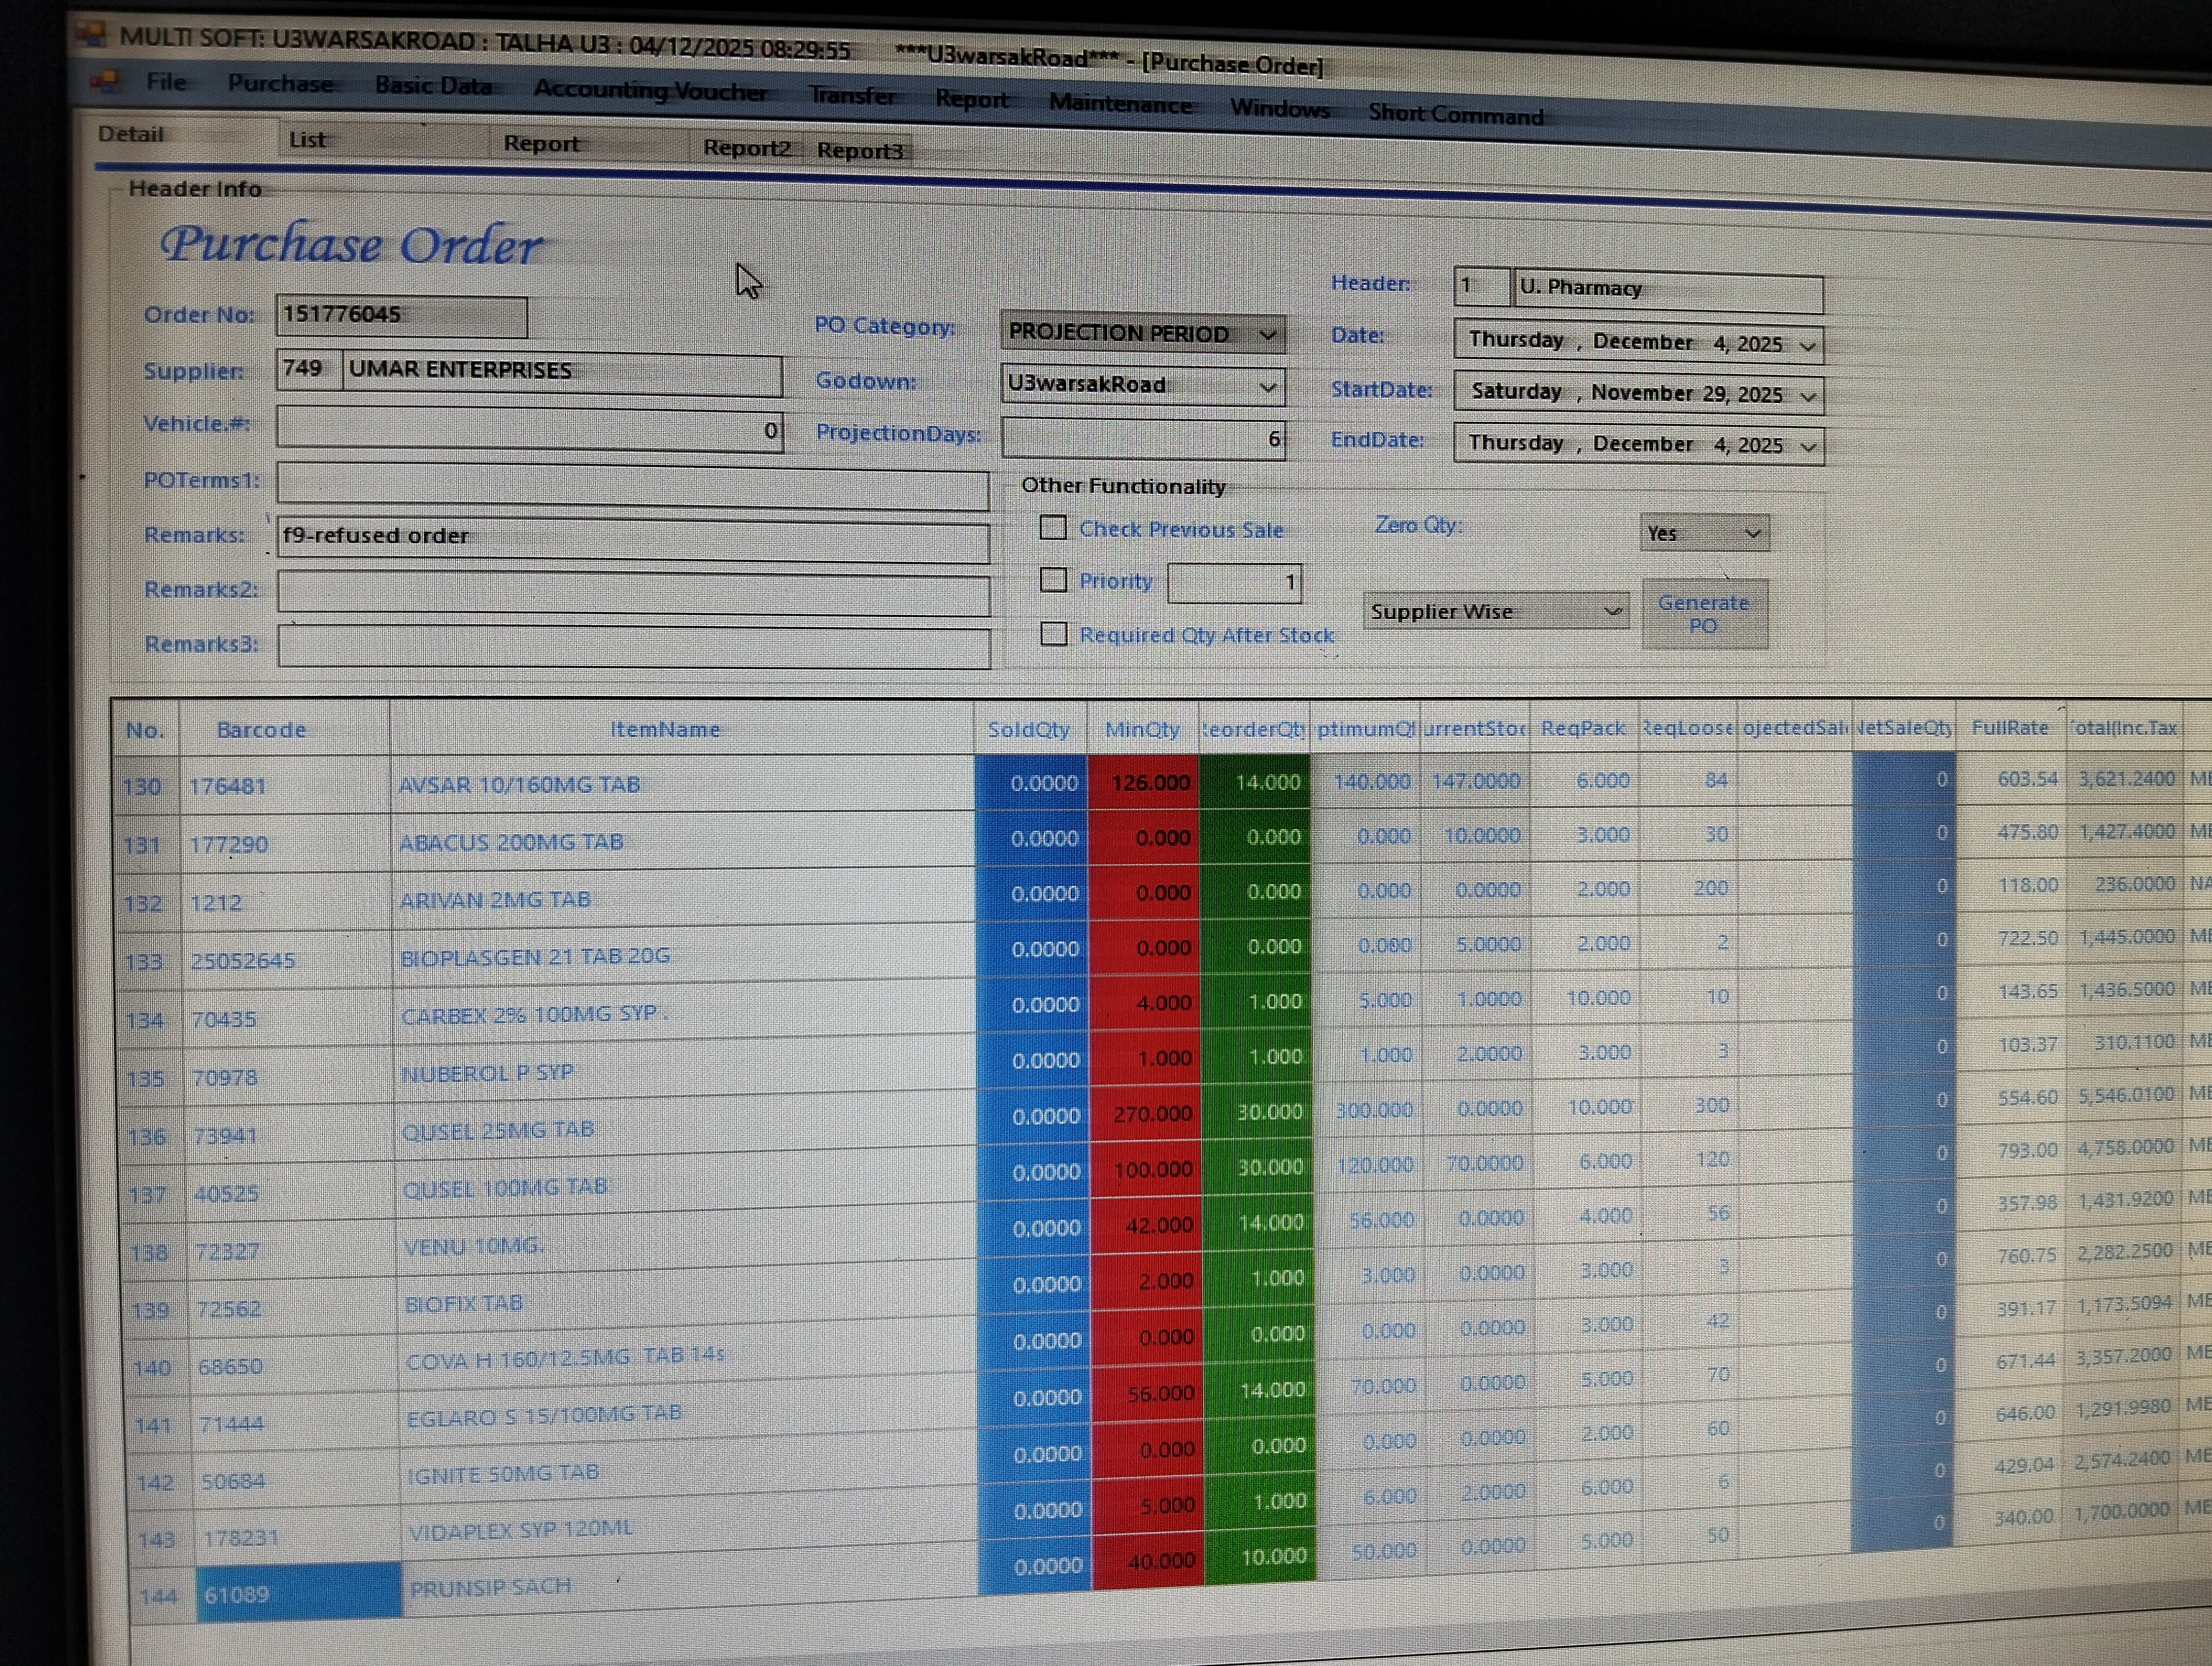The image size is (2212, 1666).
Task: Expand the PO Category dropdown
Action: pyautogui.click(x=1268, y=334)
